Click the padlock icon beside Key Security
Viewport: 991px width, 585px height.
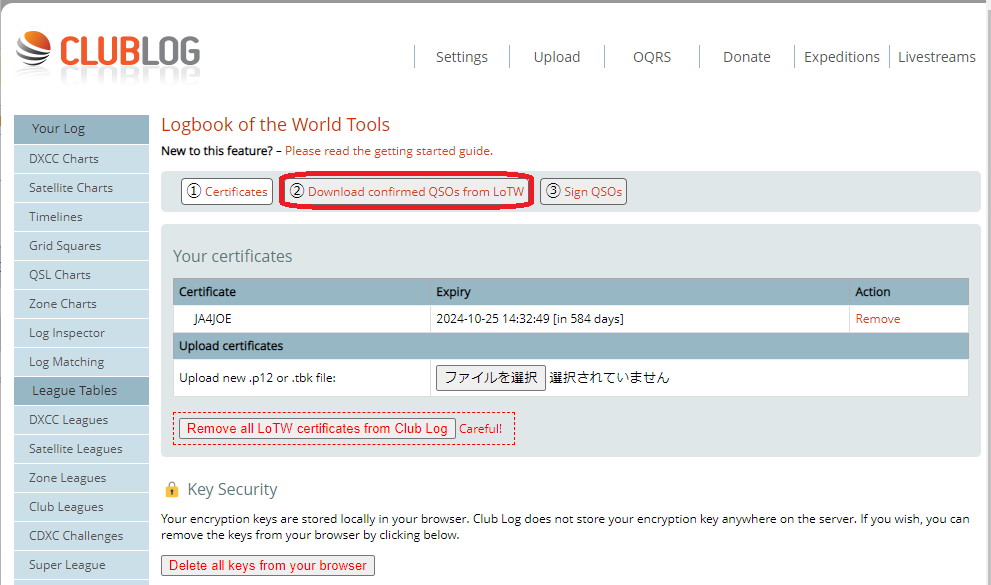[x=171, y=490]
